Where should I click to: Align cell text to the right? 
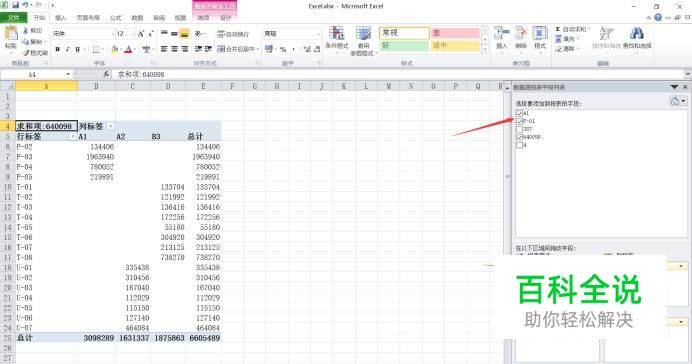coord(184,49)
